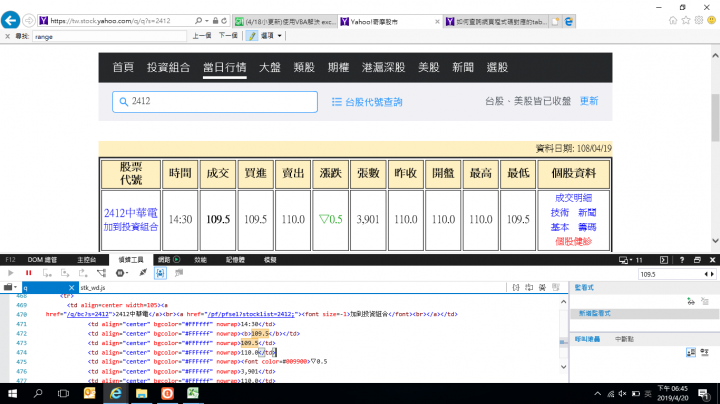Image resolution: width=720 pixels, height=404 pixels.
Task: Open IE settings gear icon
Action: coord(698,20)
